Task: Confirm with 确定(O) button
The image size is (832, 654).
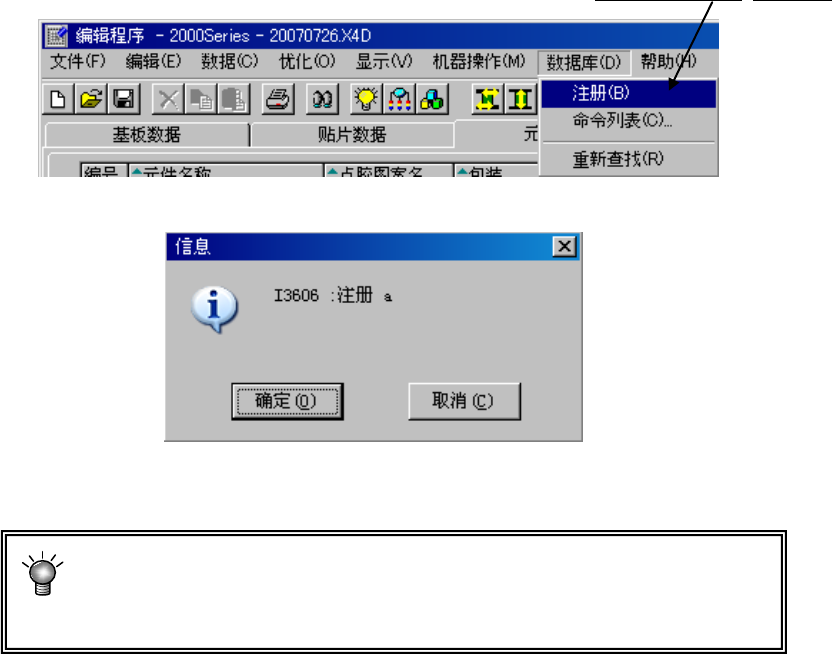Action: [287, 402]
